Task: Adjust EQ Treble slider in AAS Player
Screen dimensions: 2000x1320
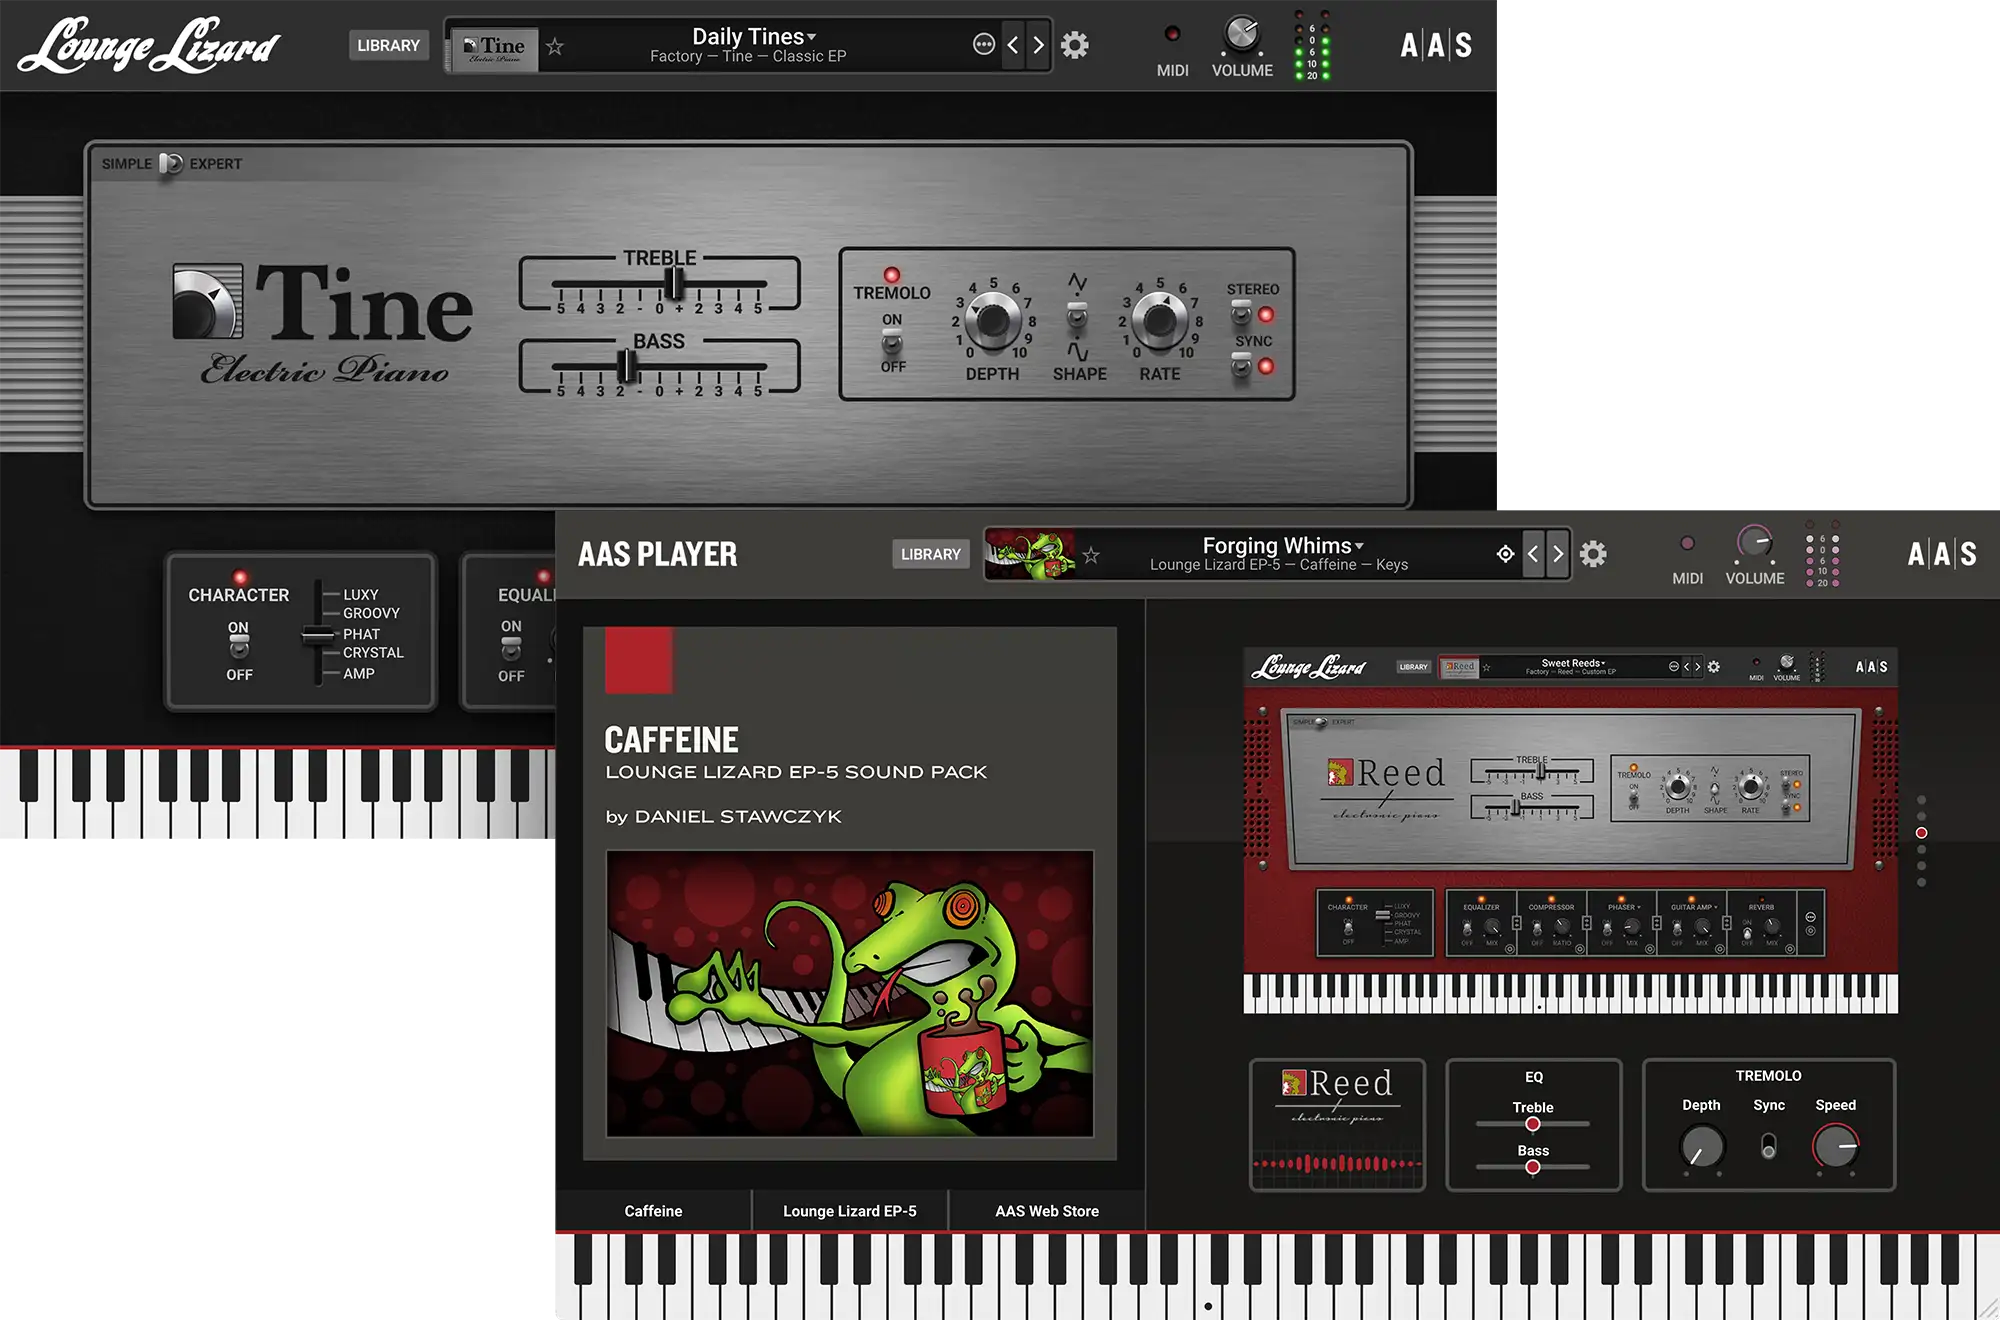Action: click(1532, 1124)
